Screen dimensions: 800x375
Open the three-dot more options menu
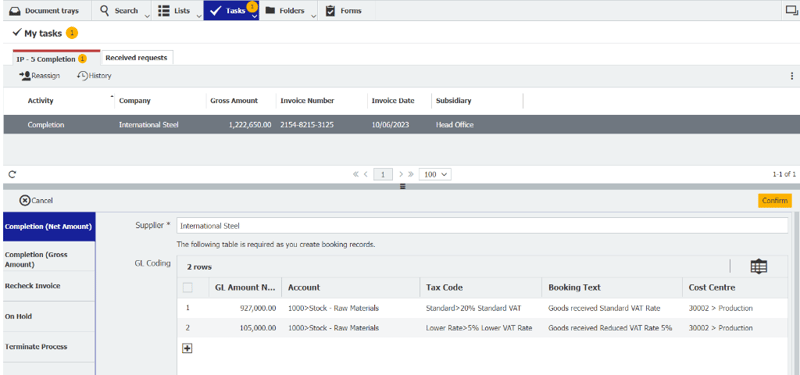792,76
